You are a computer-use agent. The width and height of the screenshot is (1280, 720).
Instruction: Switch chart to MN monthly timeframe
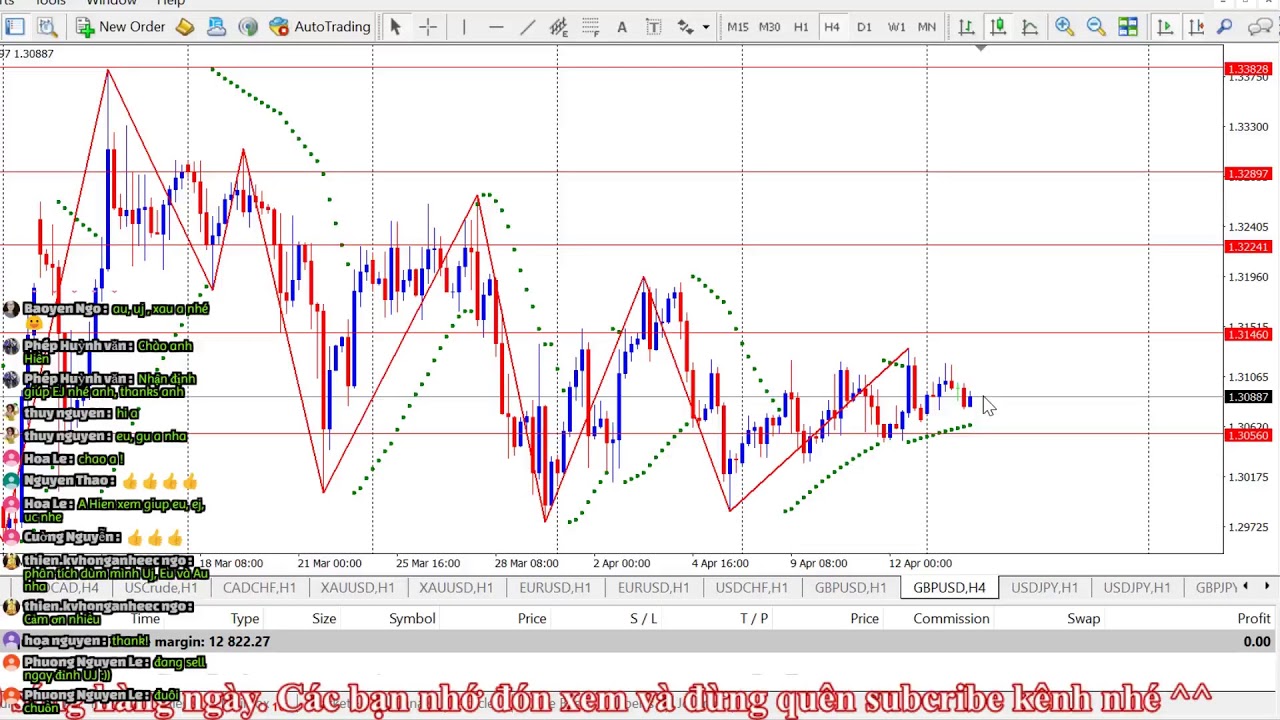[927, 27]
